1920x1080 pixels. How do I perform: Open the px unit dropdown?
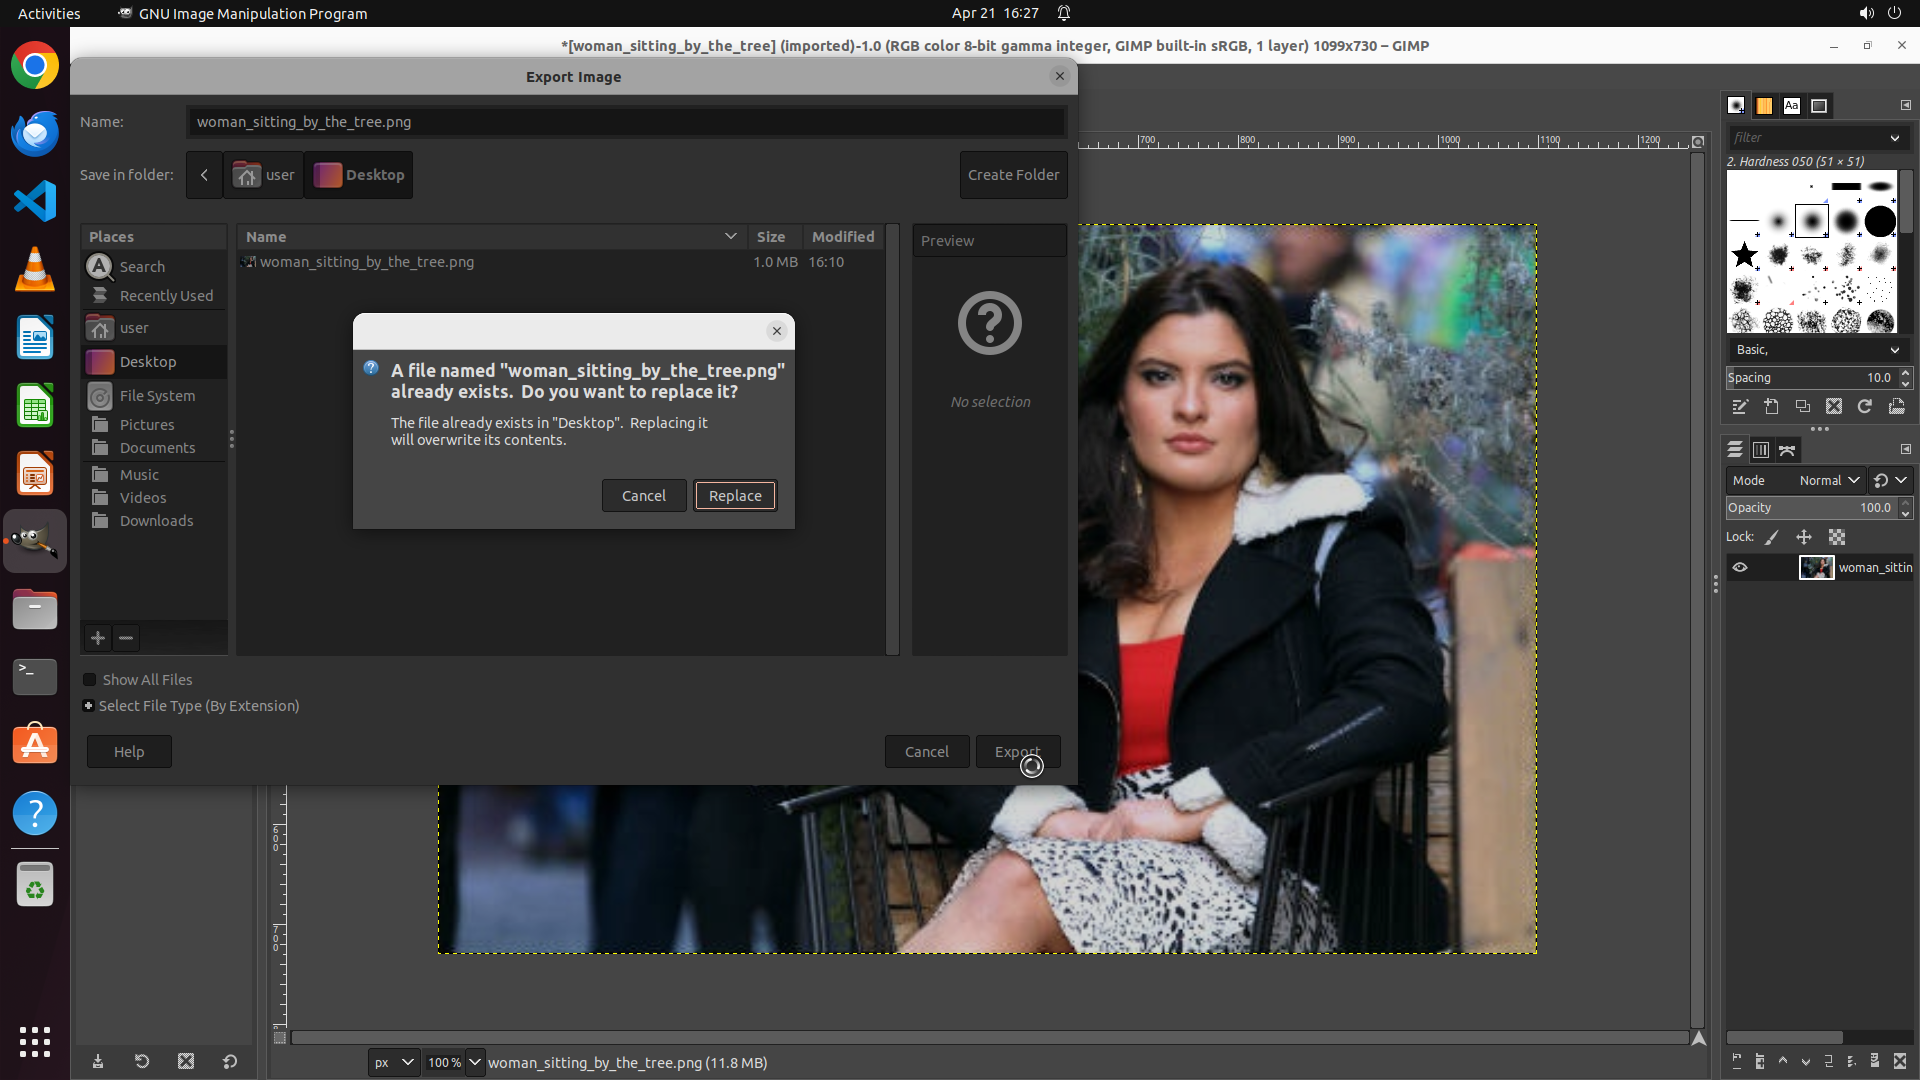click(394, 1062)
